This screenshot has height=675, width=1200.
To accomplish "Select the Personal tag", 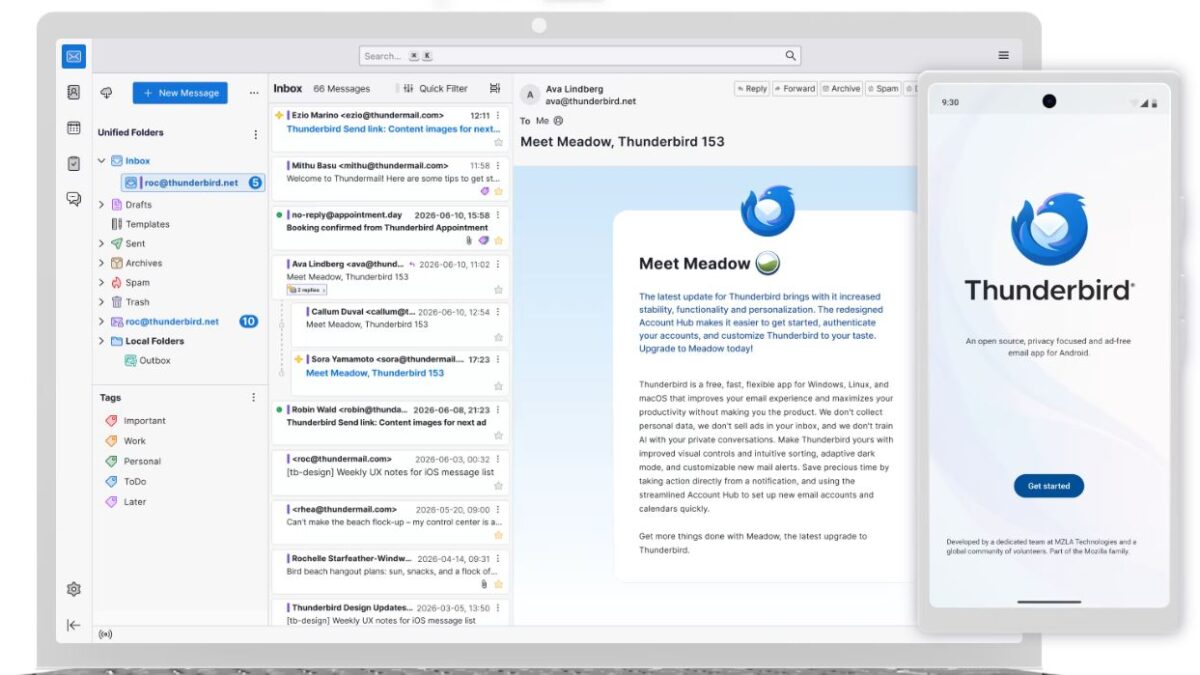I will coord(132,461).
